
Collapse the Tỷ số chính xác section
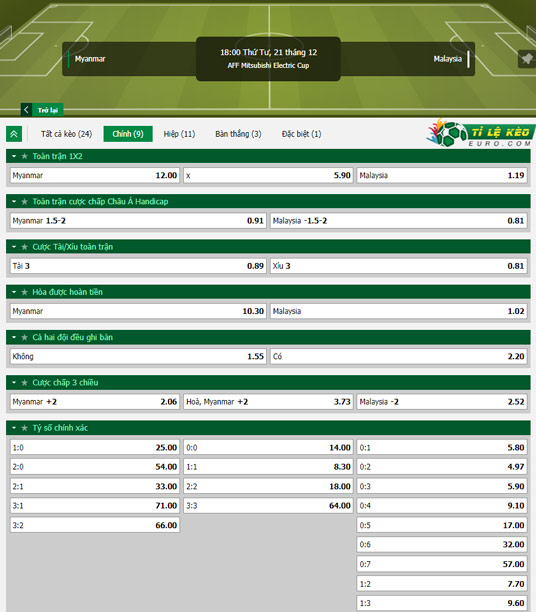click(x=14, y=428)
